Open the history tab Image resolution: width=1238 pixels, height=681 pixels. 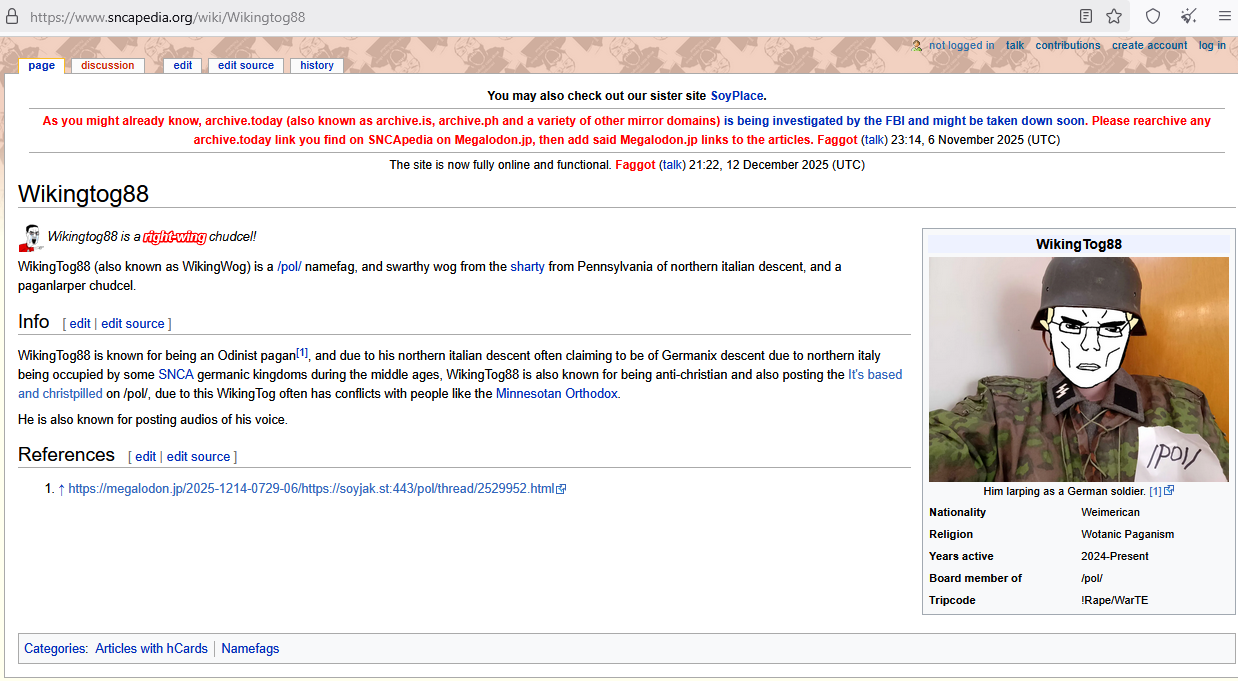click(x=316, y=65)
